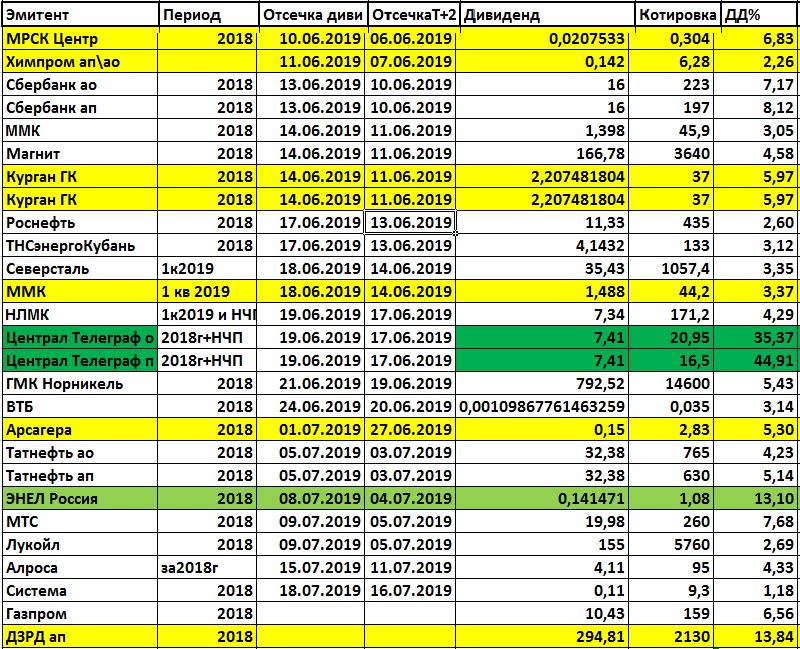800x649 pixels.
Task: Click the НЛМК issuer cell
Action: 80,314
